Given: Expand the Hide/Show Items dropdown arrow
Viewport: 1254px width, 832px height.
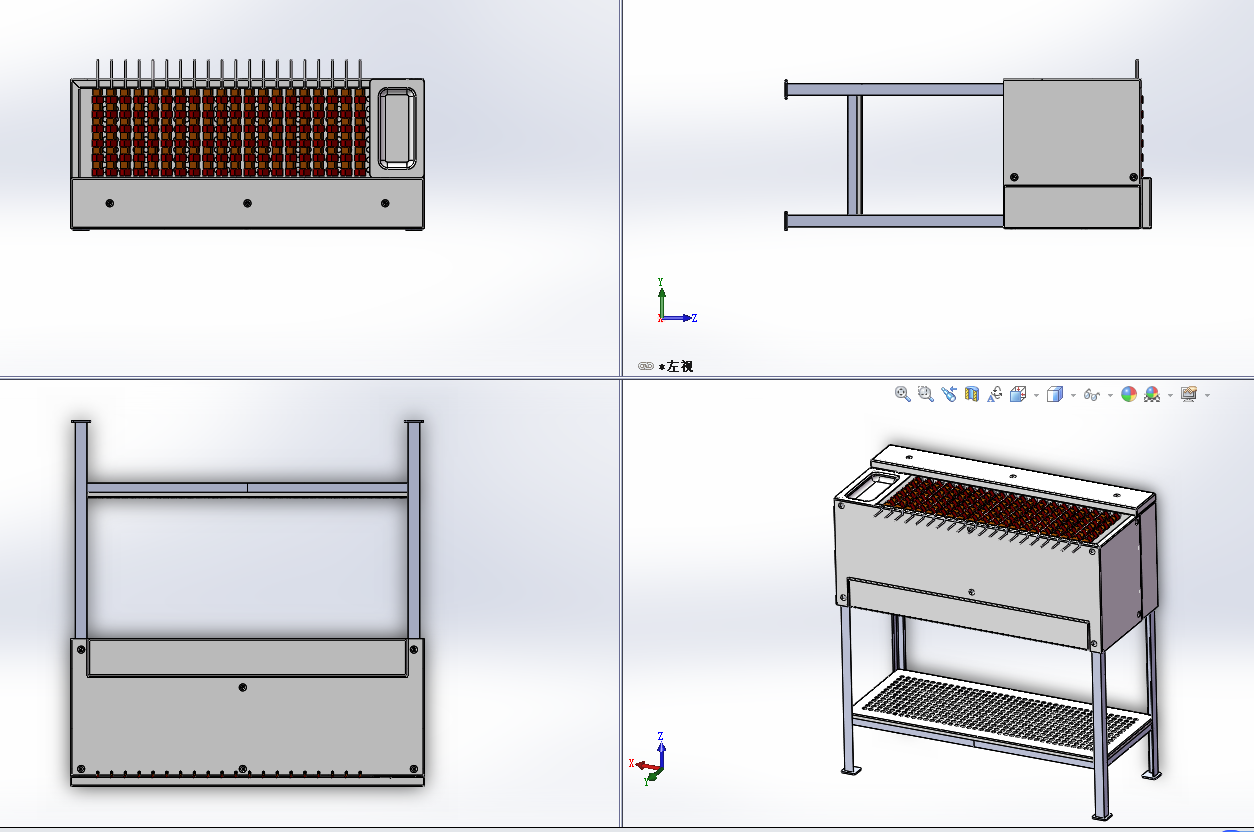Looking at the screenshot, I should 1110,395.
